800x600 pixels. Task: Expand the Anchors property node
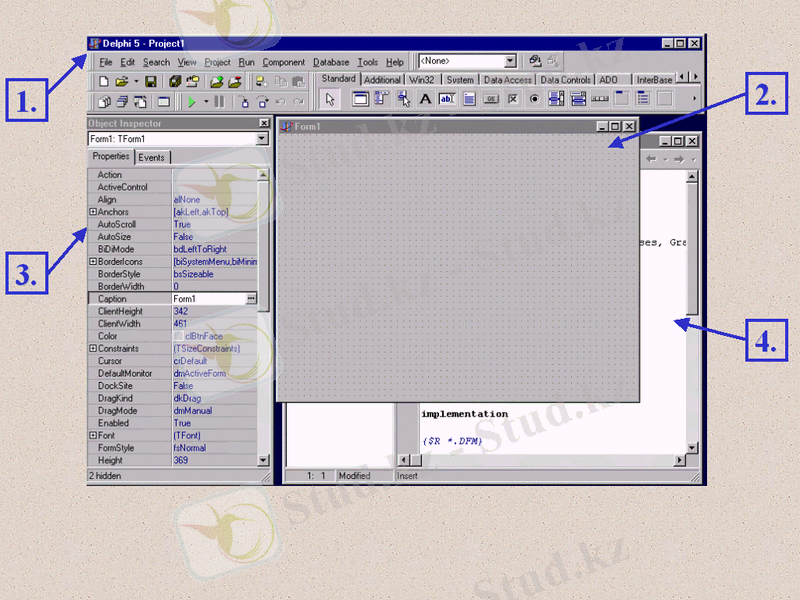coord(93,212)
